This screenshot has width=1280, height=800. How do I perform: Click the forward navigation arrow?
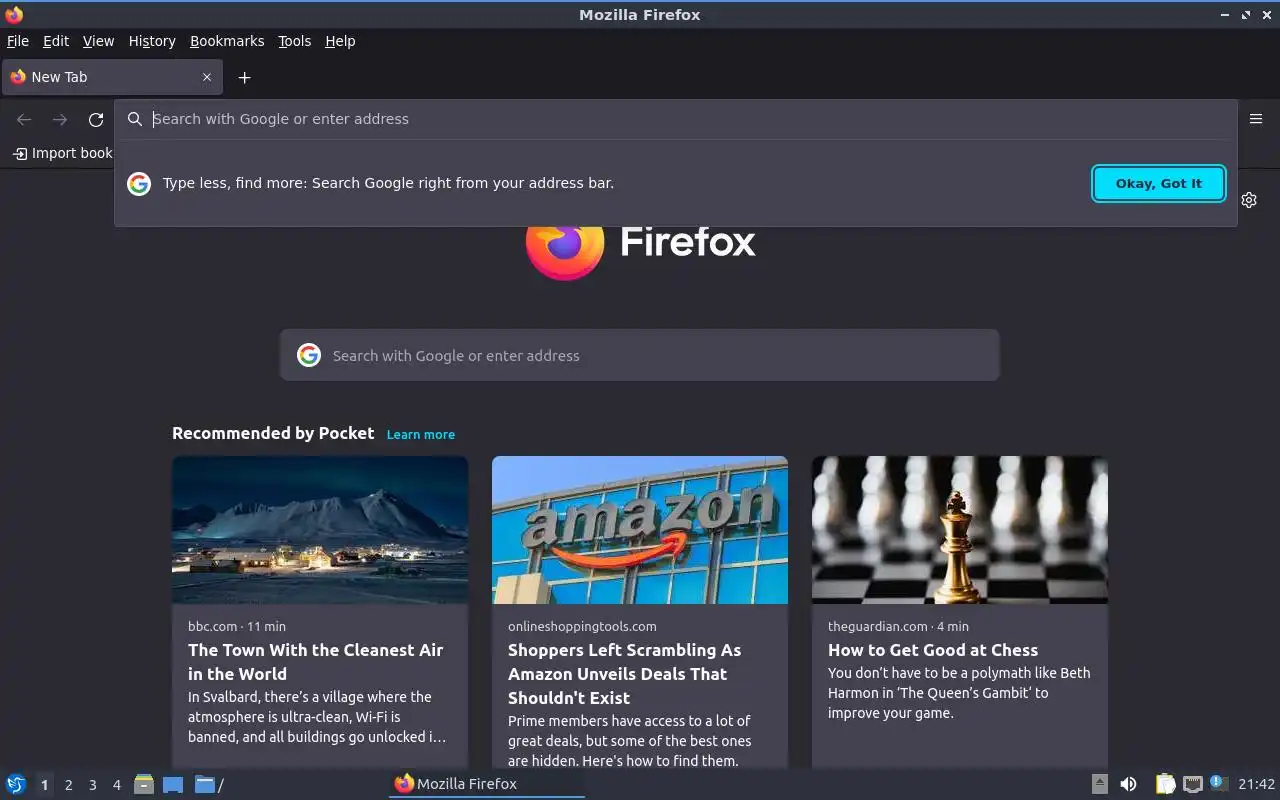click(x=60, y=119)
